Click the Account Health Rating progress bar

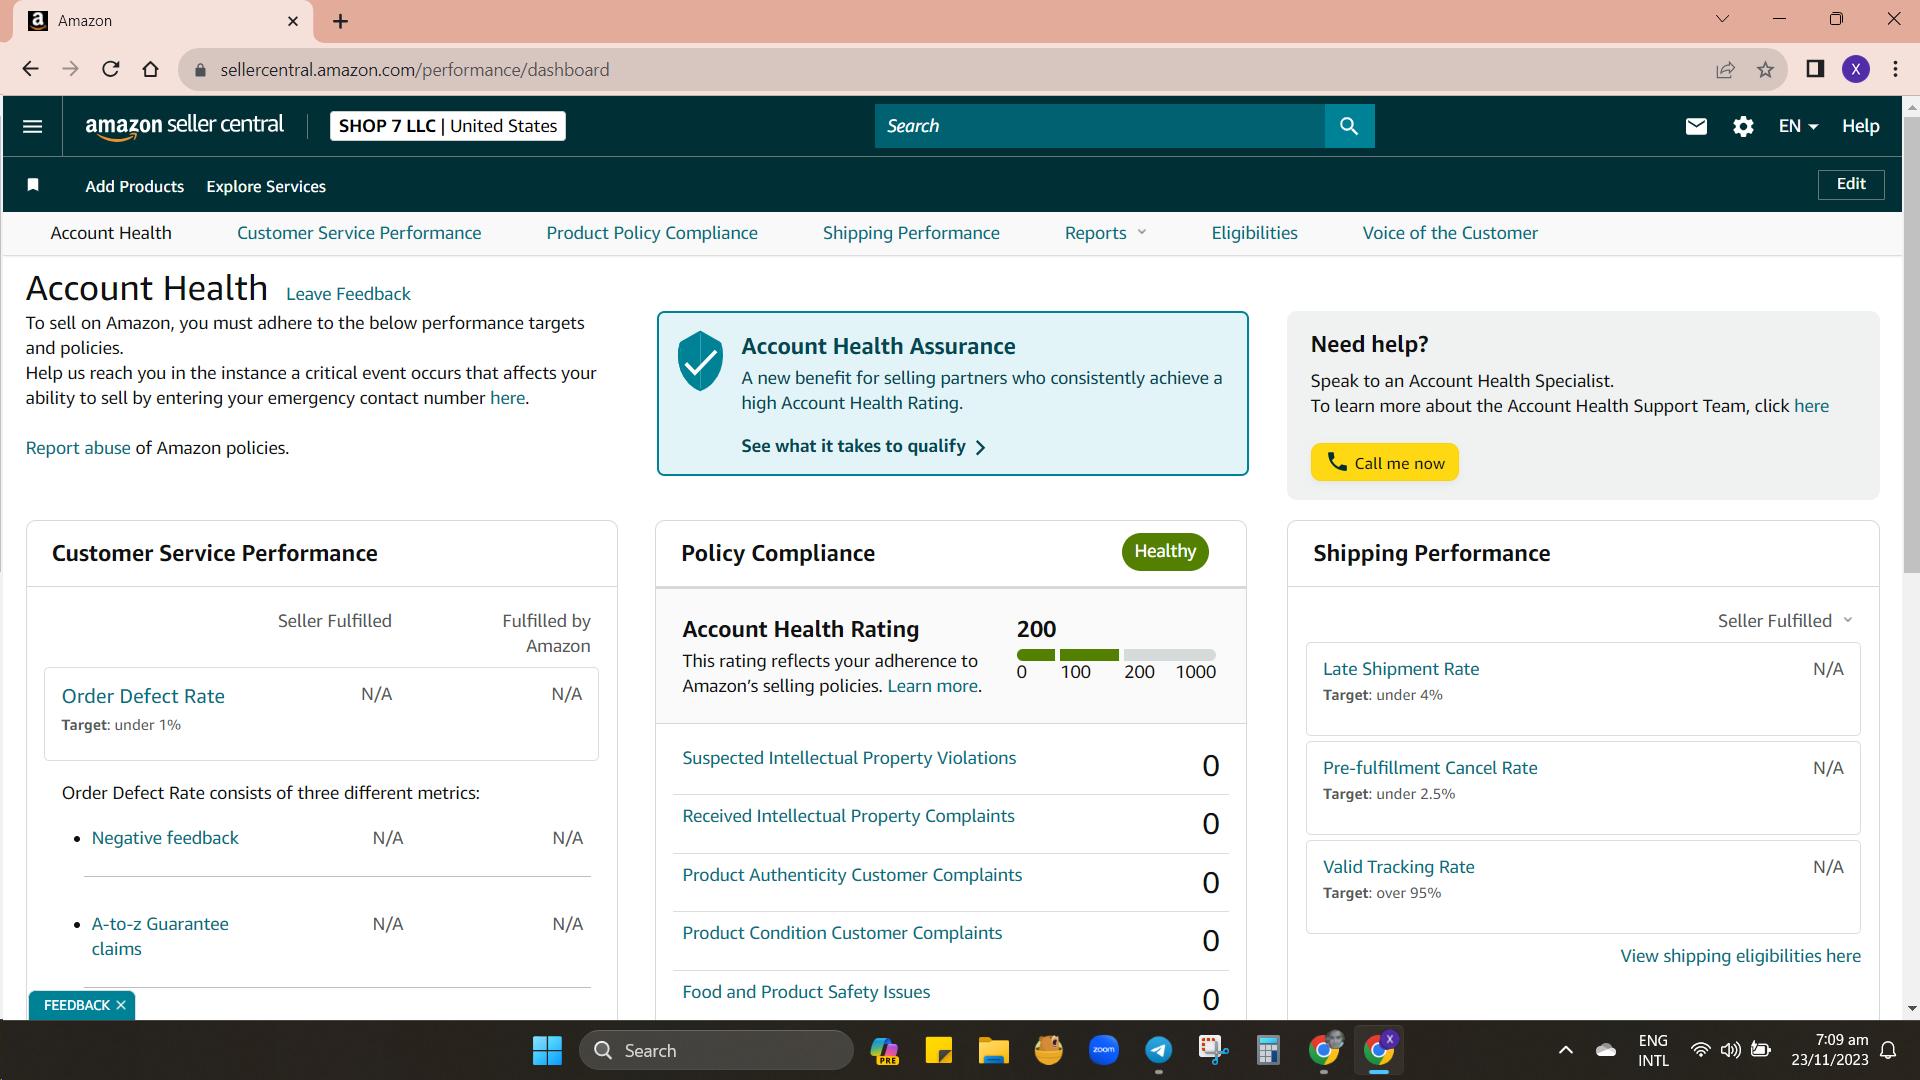(x=1116, y=655)
